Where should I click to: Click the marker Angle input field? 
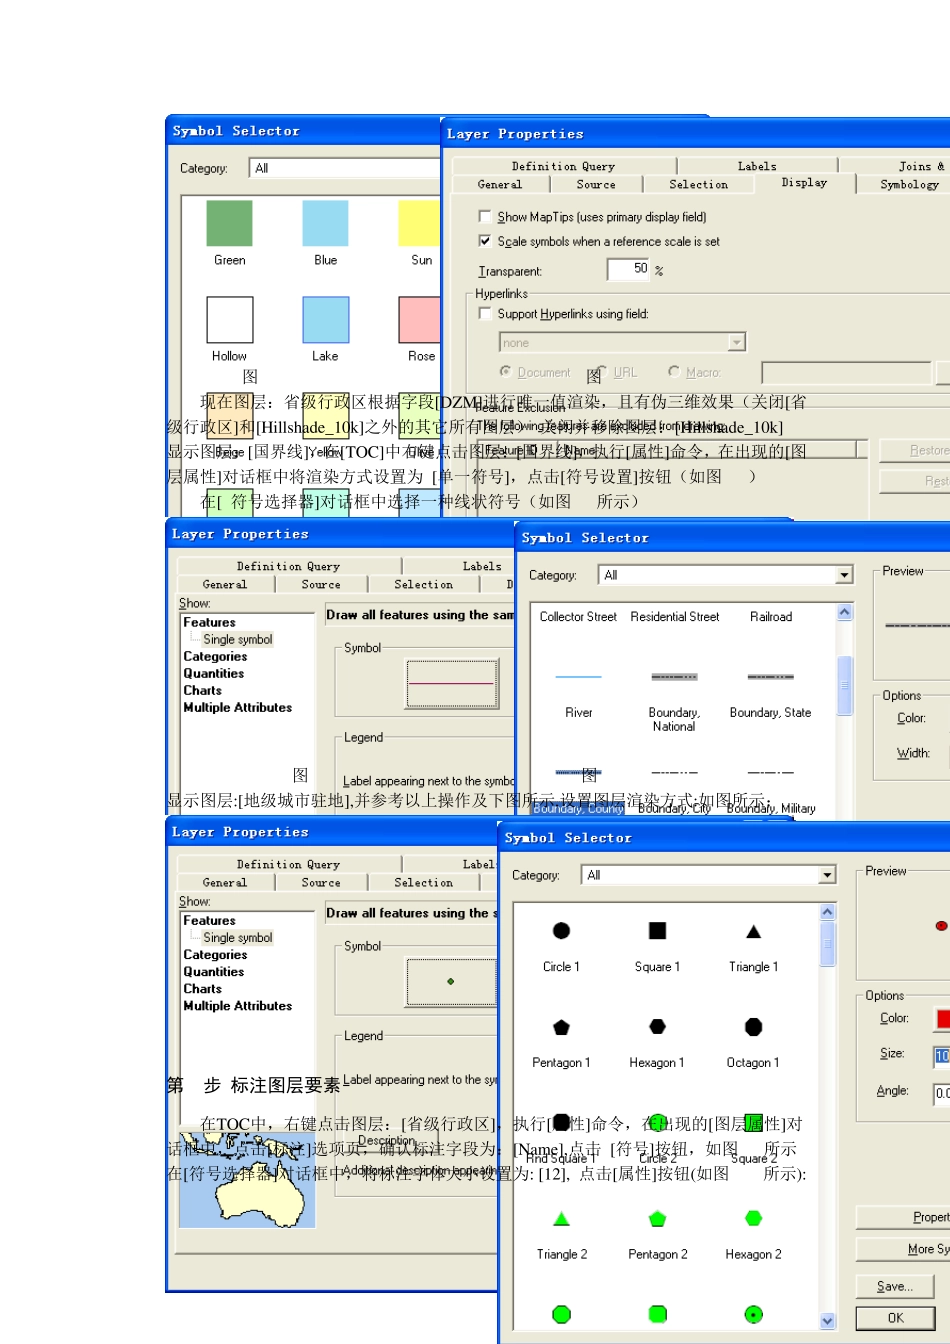[x=942, y=1093]
